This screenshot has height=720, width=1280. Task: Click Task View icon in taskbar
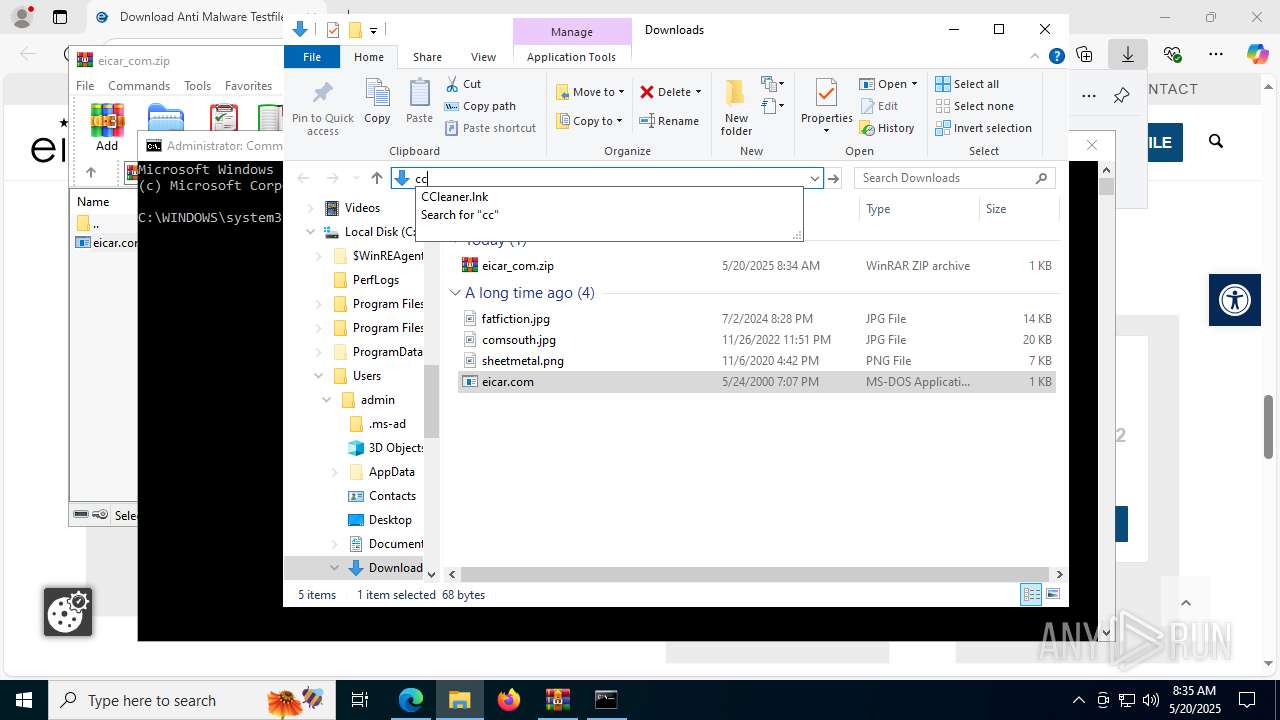[360, 700]
